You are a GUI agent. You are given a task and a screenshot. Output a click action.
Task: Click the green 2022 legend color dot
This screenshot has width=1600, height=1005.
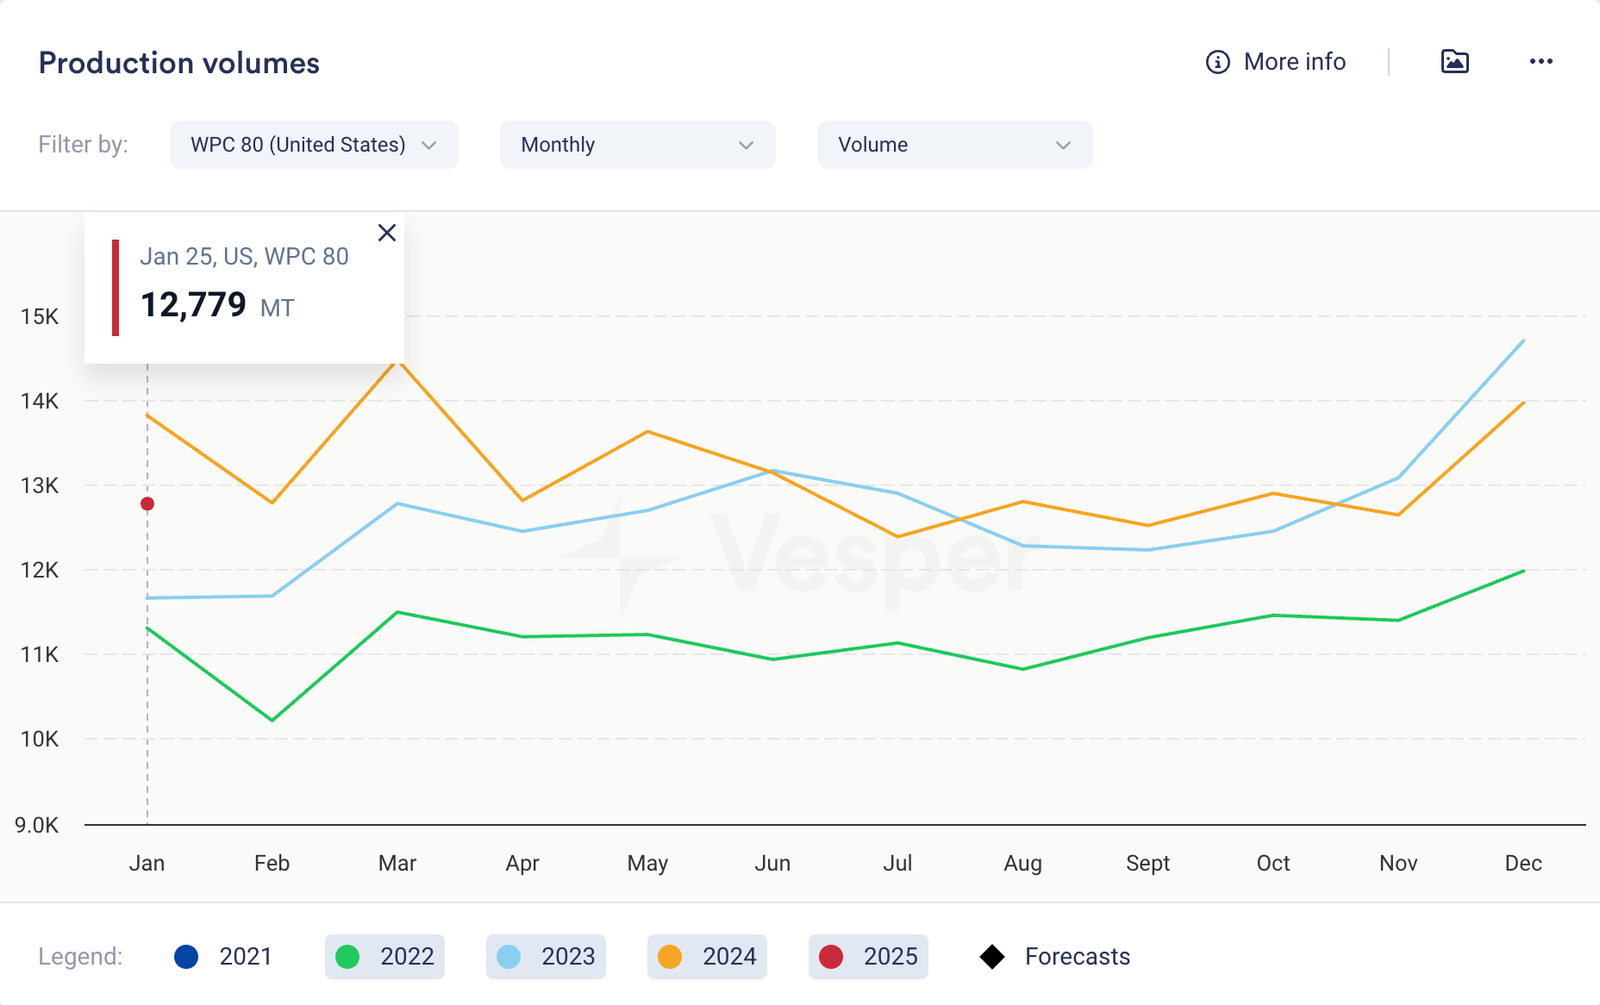coord(347,957)
